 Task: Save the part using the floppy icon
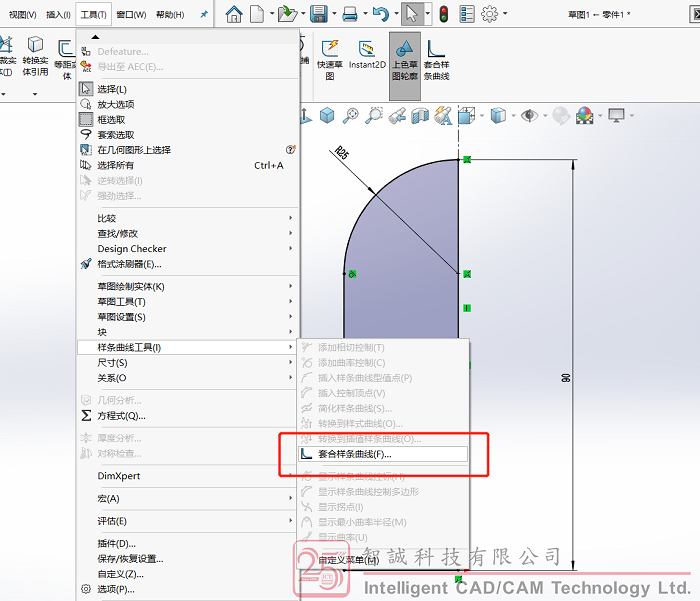[319, 14]
